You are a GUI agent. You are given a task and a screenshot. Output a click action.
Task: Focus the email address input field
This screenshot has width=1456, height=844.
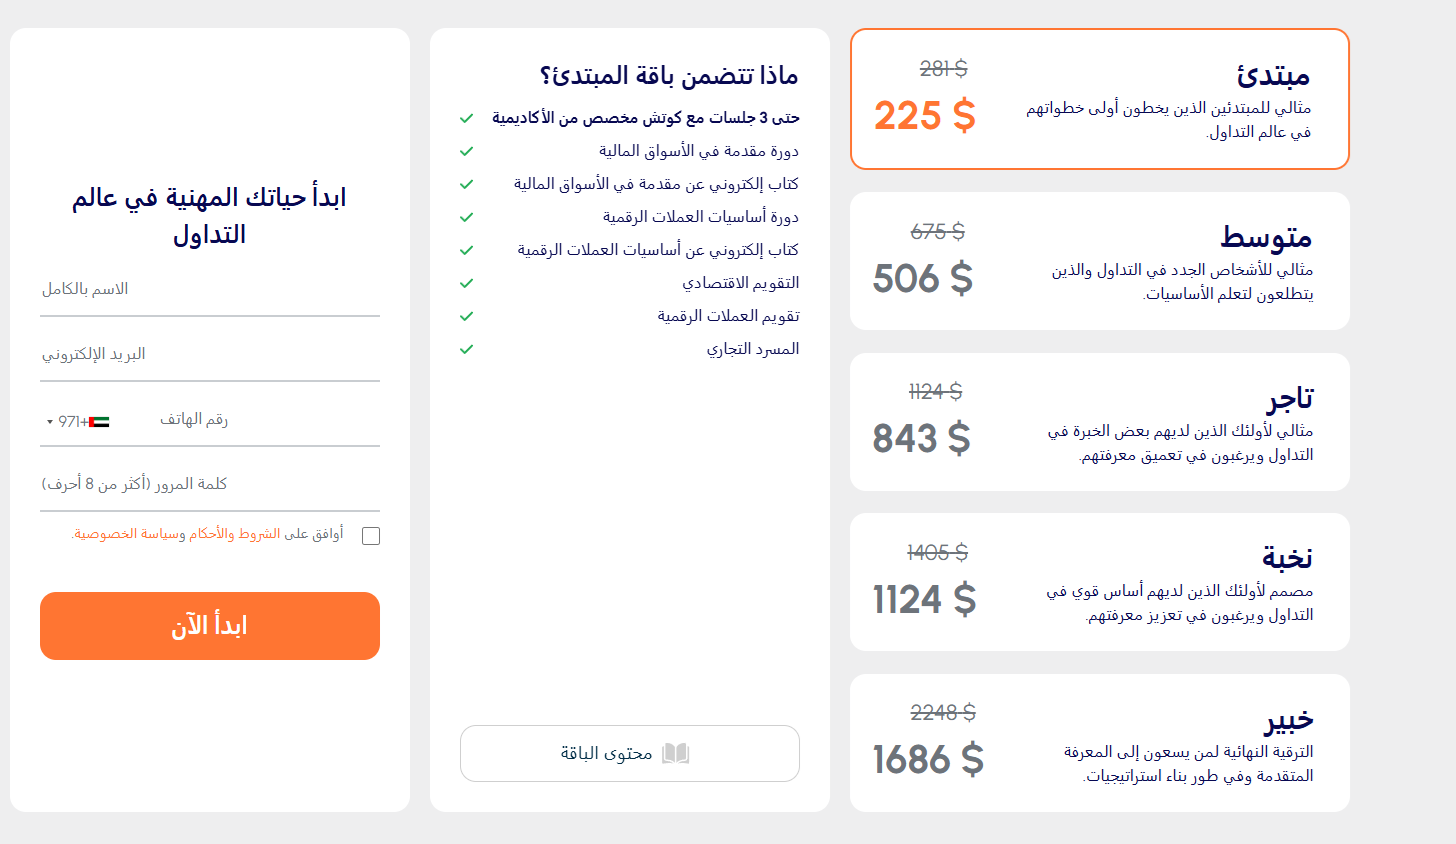[x=210, y=355]
